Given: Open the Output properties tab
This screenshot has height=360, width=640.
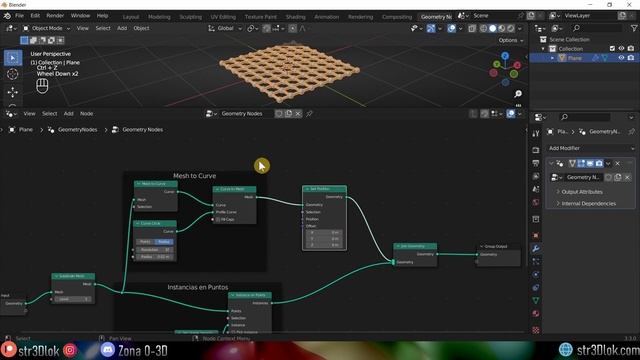Looking at the screenshot, I should click(536, 163).
